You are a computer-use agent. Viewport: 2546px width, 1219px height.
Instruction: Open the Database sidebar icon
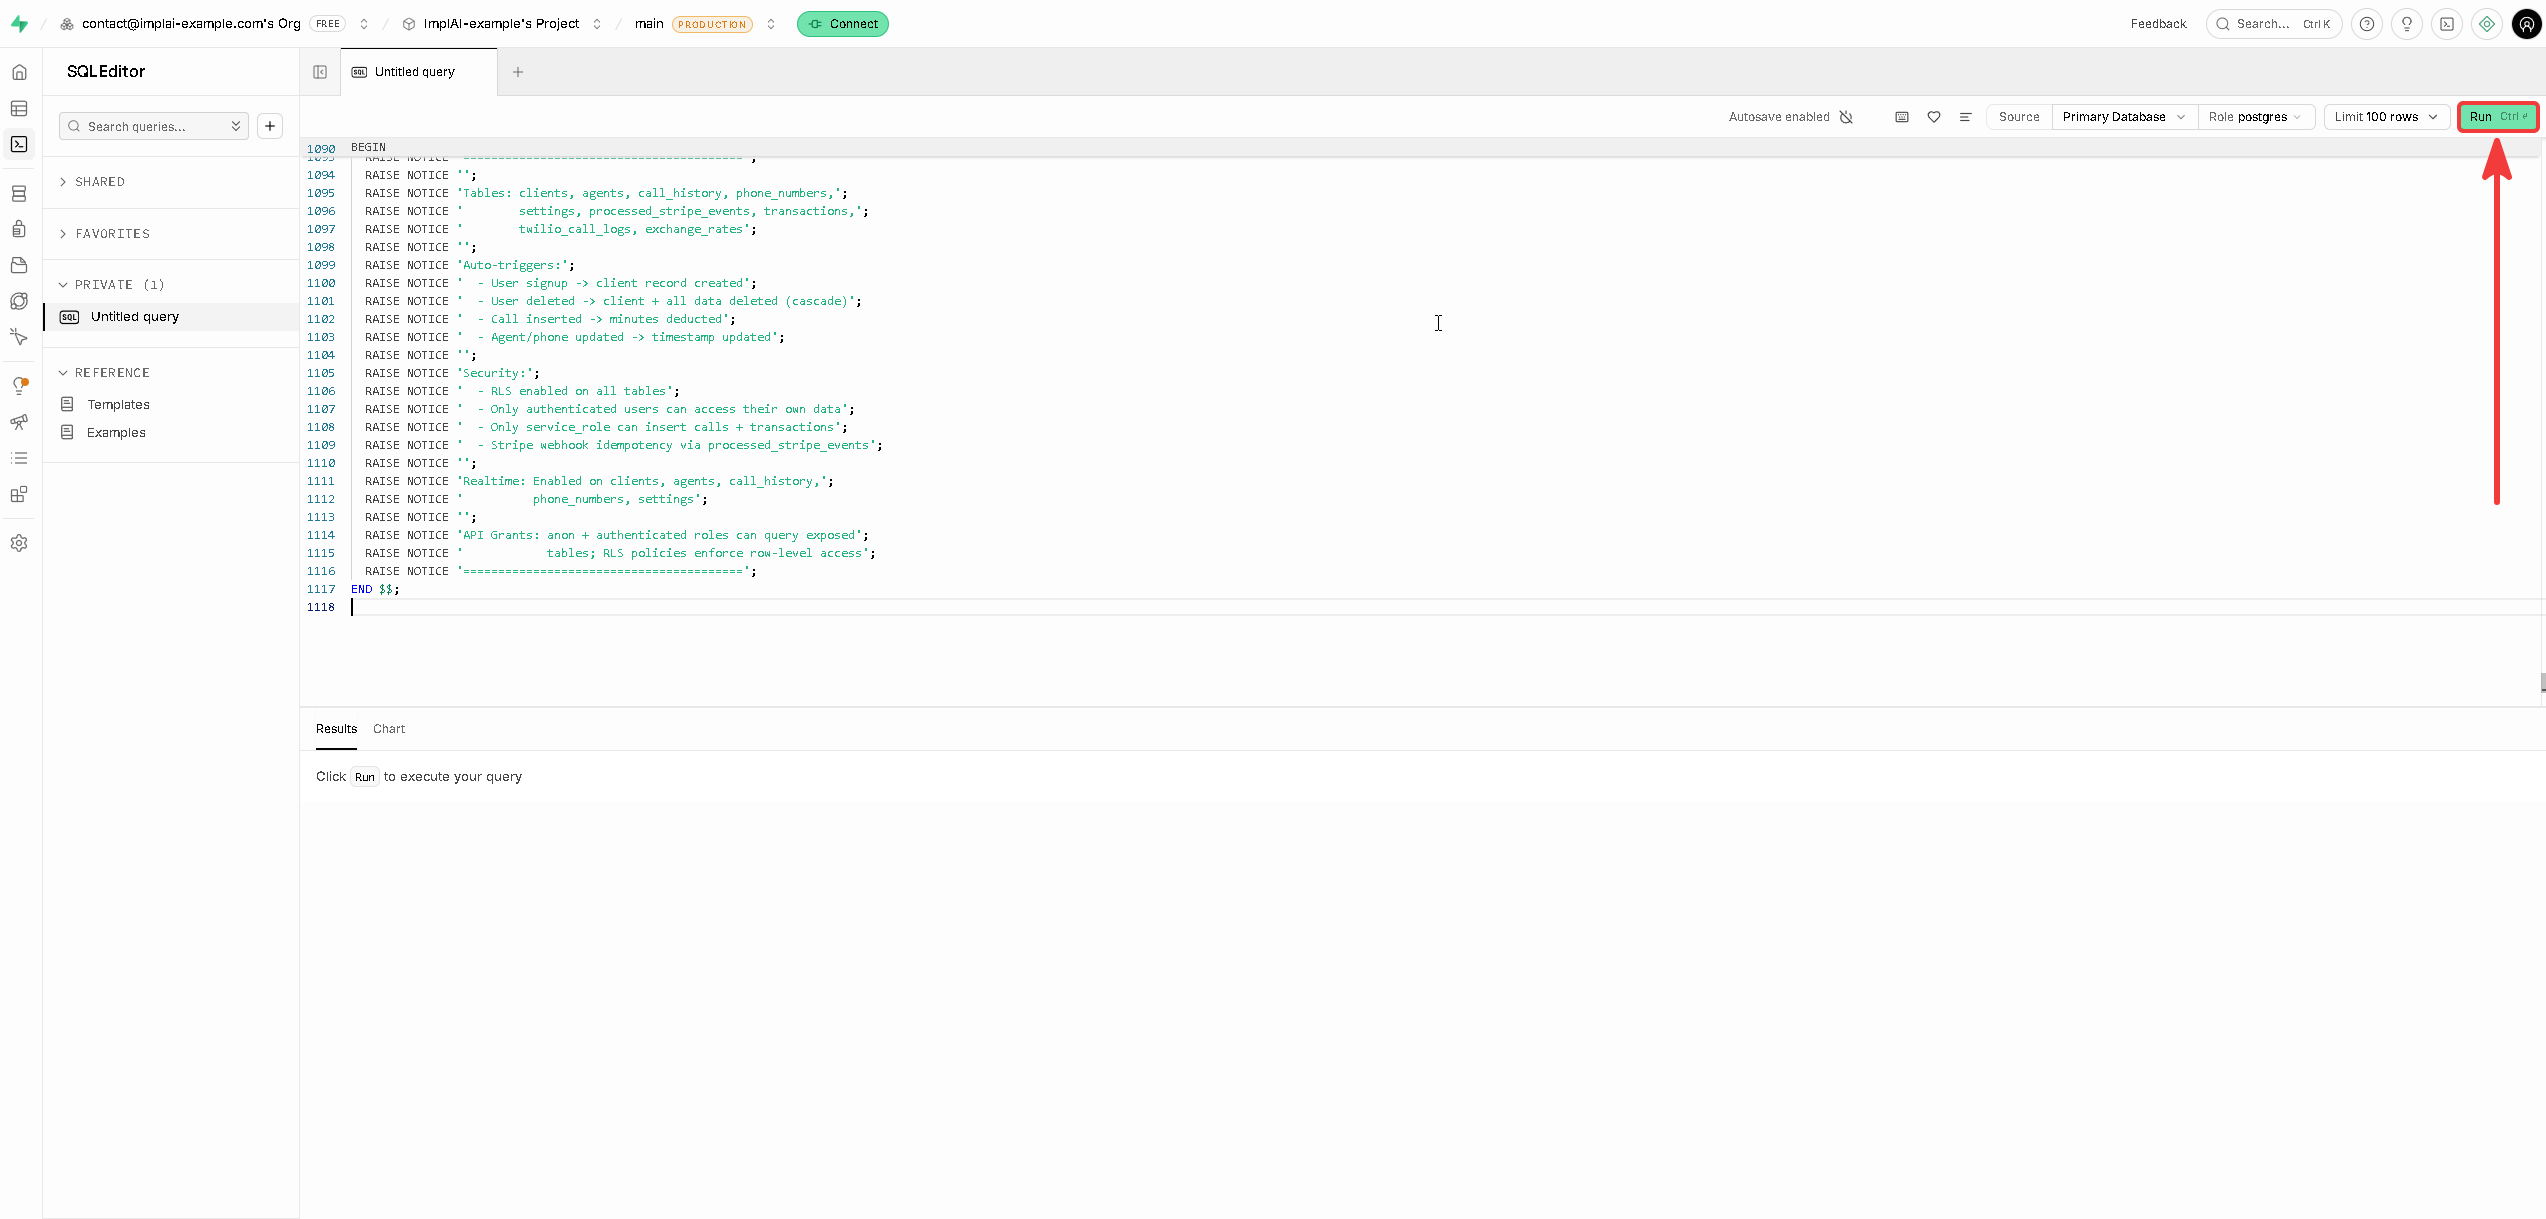pyautogui.click(x=19, y=194)
